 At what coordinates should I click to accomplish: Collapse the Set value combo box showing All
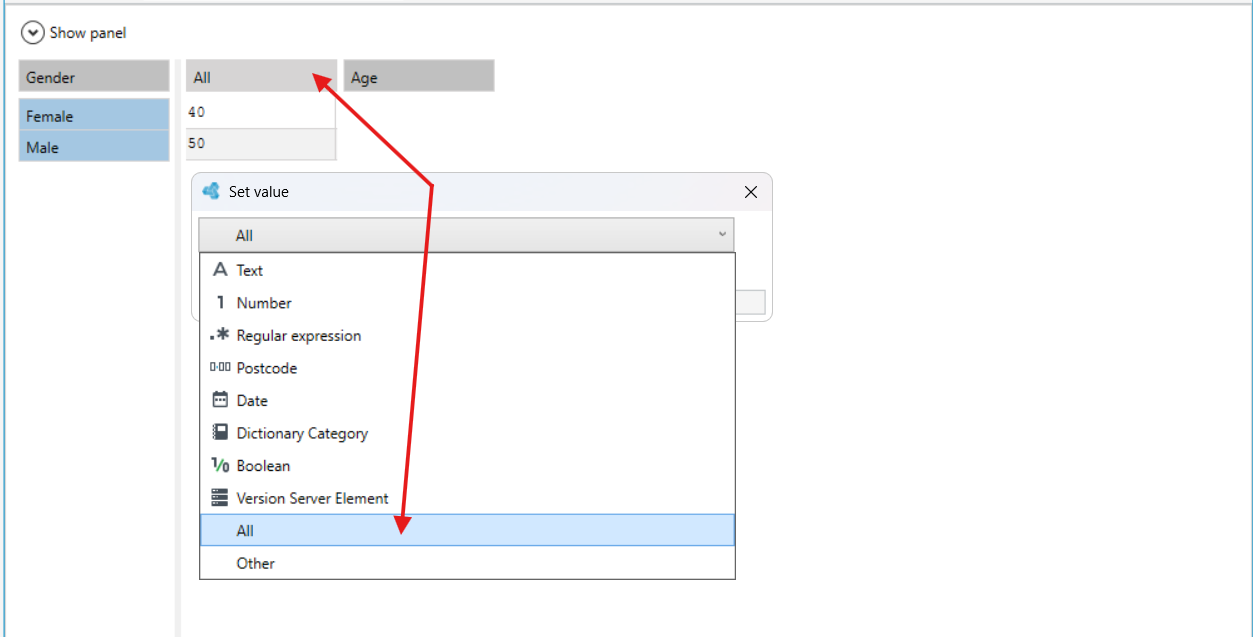click(x=466, y=235)
